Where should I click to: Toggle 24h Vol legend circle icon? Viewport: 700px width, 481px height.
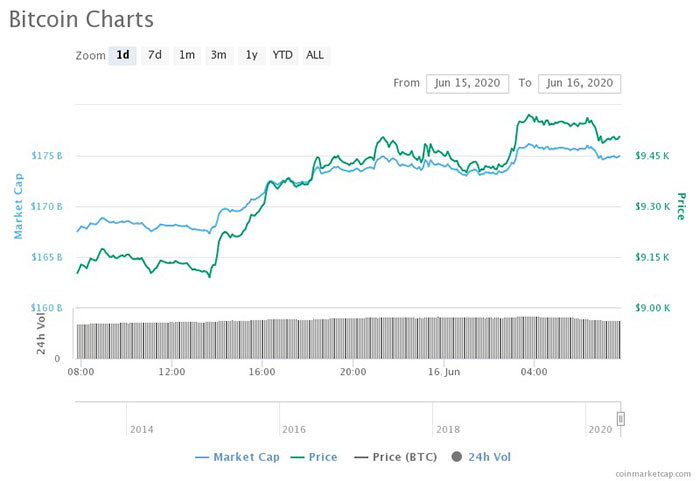pos(457,457)
